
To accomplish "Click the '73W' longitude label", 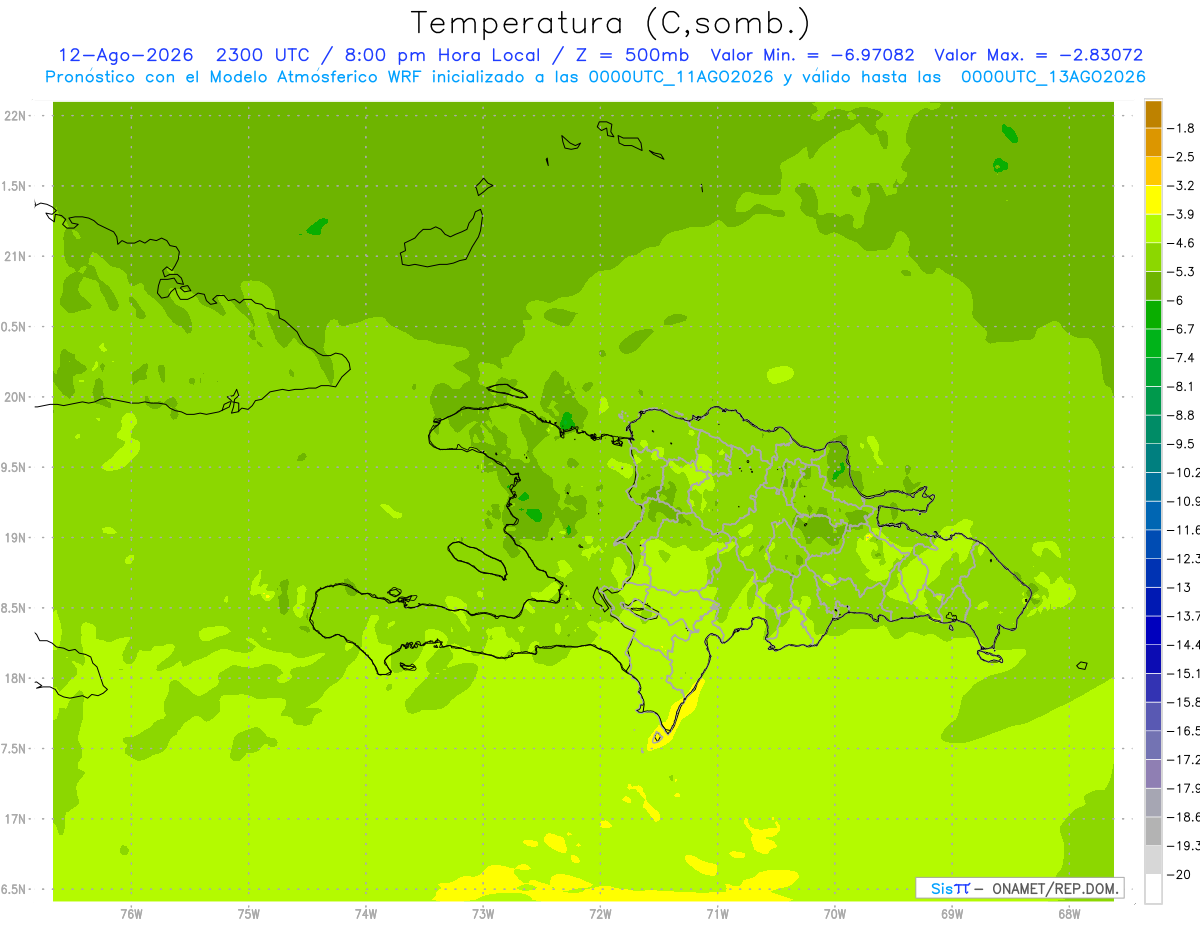I will [x=483, y=914].
